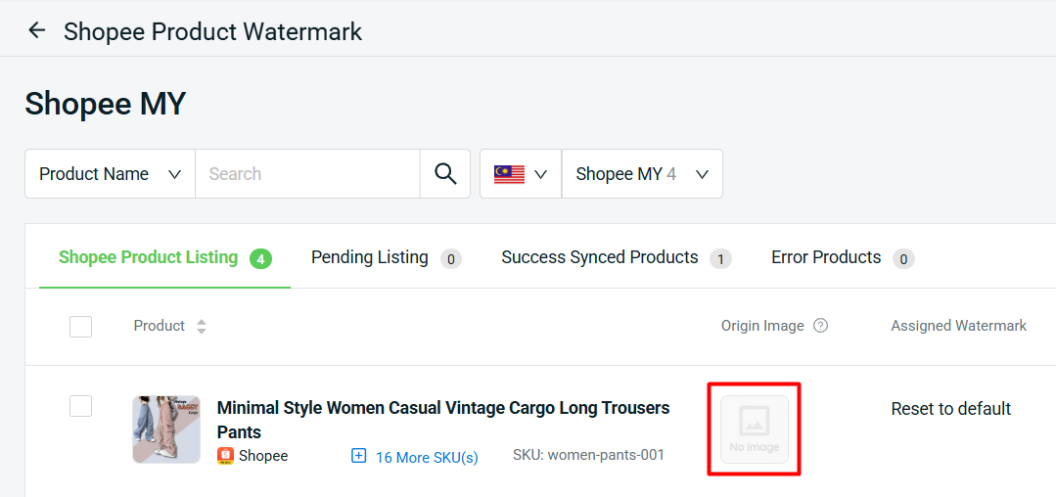Click the Assigned Watermark column header
Viewport: 1056px width, 497px height.
pos(959,326)
